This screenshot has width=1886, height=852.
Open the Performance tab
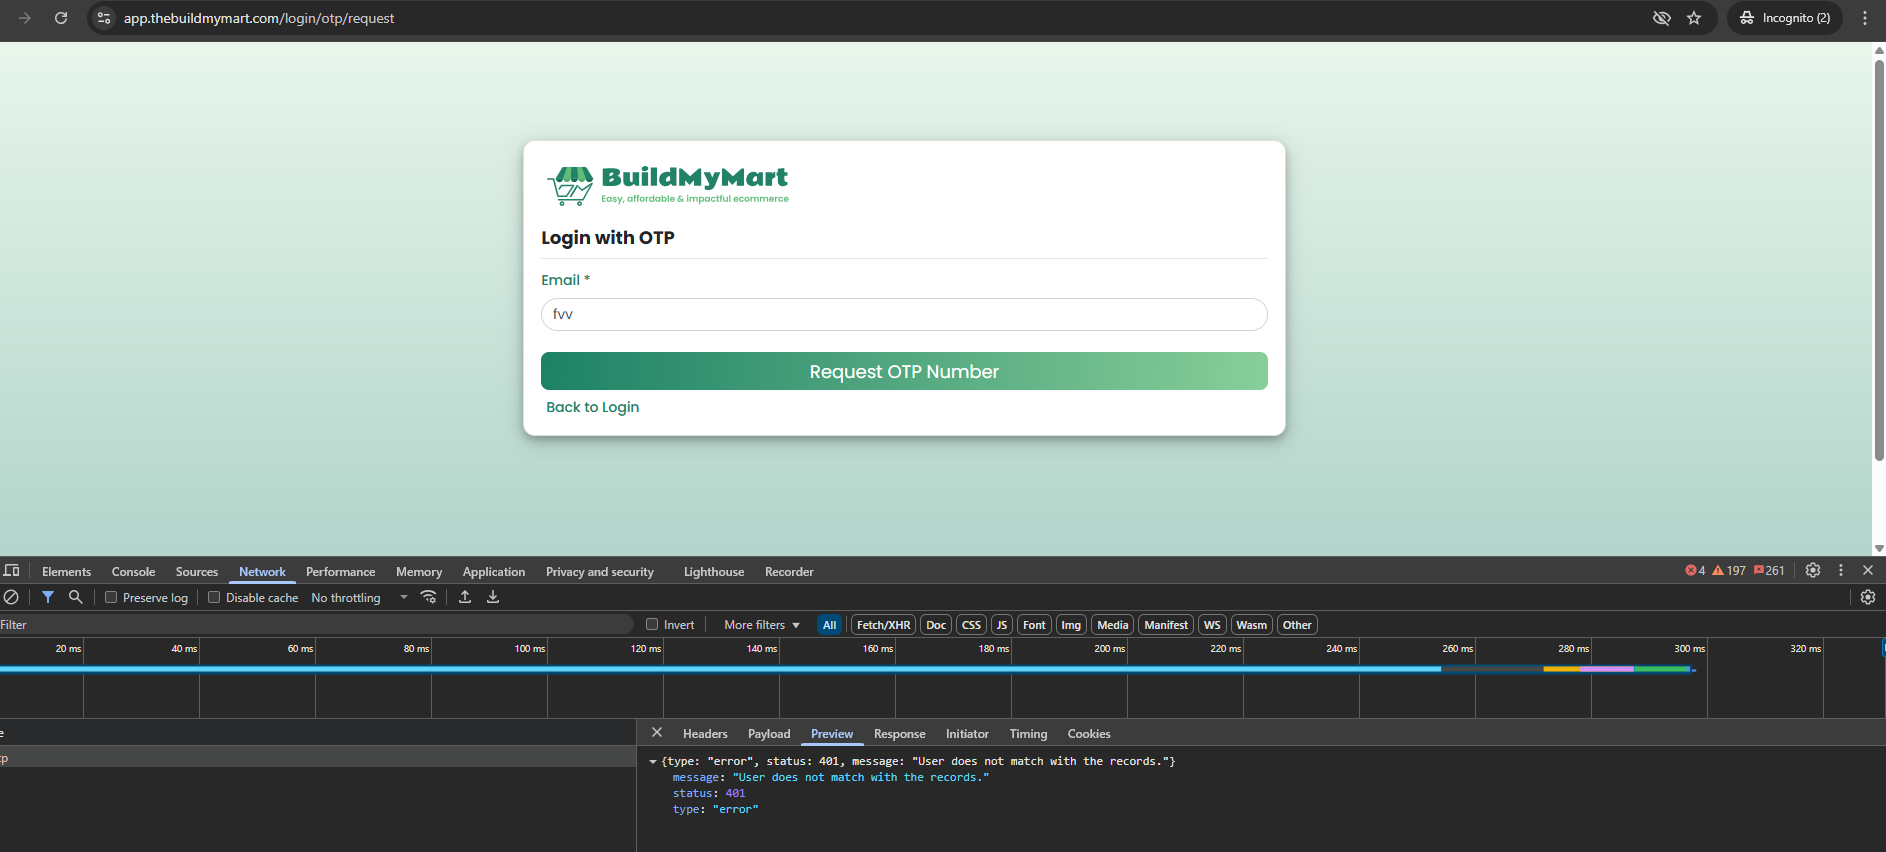340,572
